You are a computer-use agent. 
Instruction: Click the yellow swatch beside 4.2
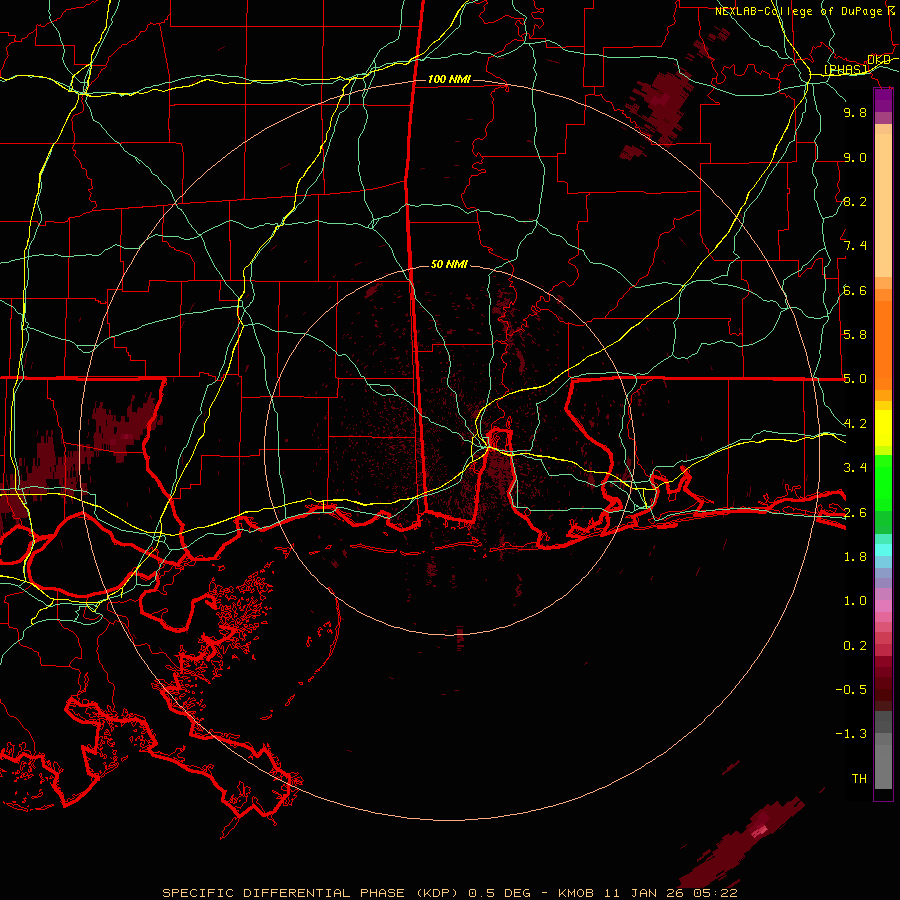[x=883, y=428]
